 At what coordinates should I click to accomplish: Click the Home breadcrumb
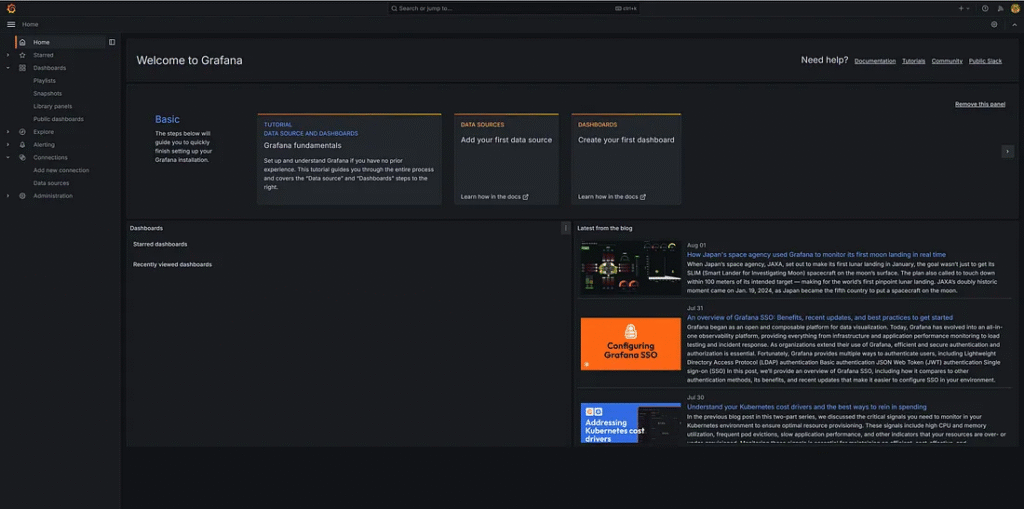pos(30,24)
